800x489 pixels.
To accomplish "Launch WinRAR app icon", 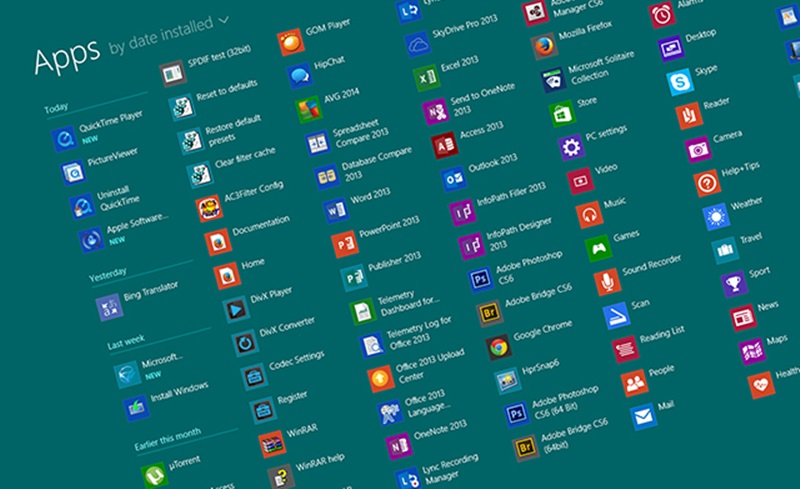I will pos(272,444).
